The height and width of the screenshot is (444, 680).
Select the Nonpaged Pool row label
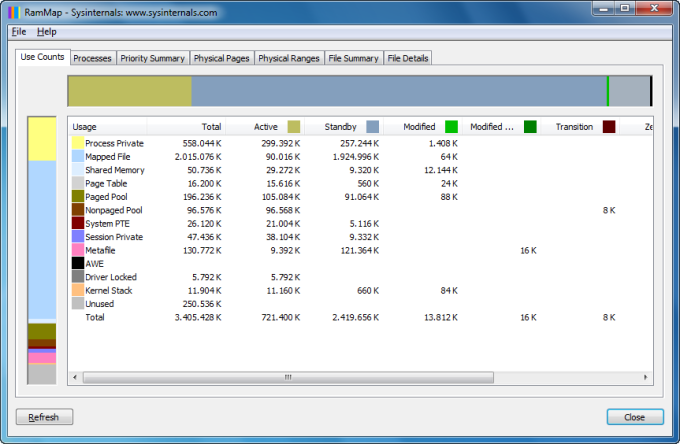tap(114, 210)
